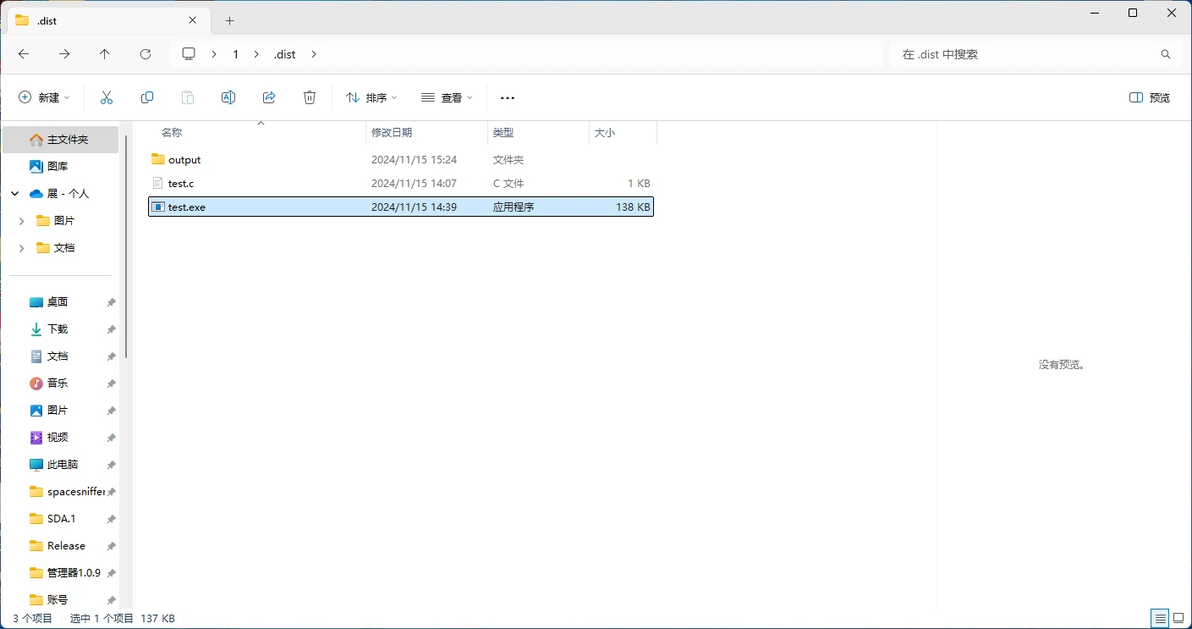This screenshot has height=629, width=1192.
Task: Click folder 1 in the address path
Action: pos(236,54)
